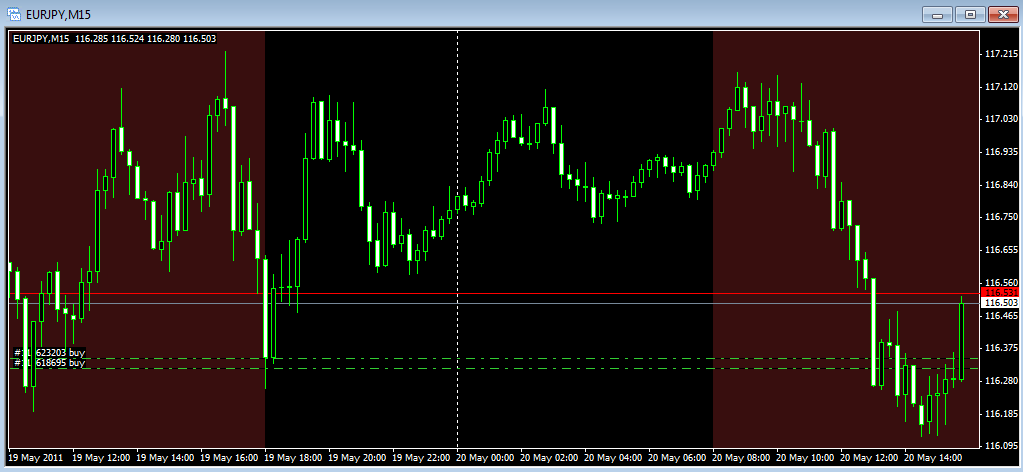
Task: Click the 20 May 00:00 time label
Action: 483,458
